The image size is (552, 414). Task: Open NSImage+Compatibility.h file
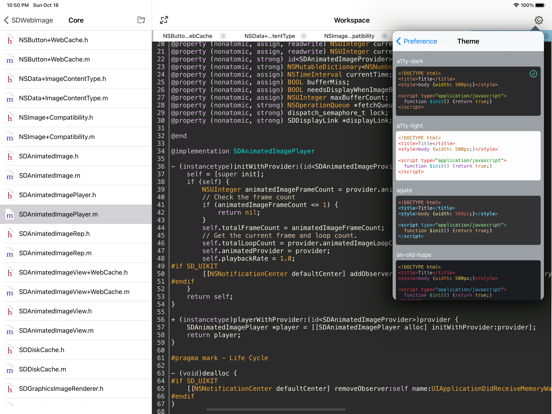point(76,117)
